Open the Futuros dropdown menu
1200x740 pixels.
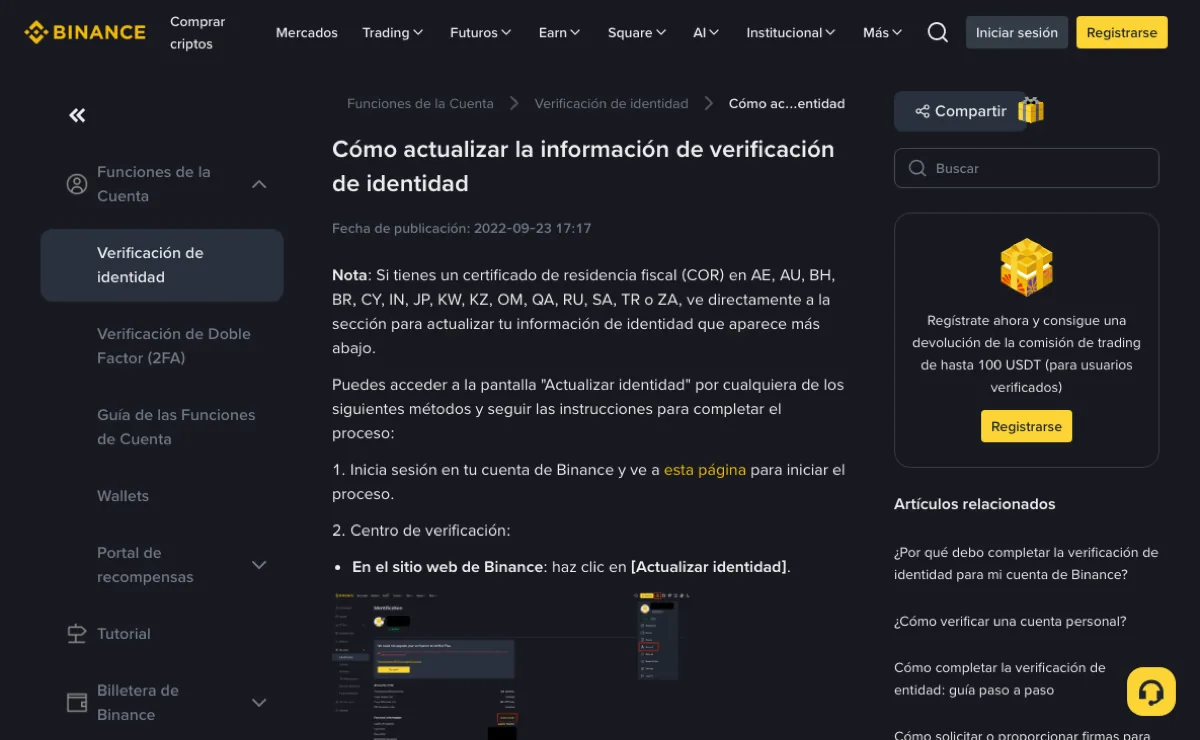tap(480, 32)
